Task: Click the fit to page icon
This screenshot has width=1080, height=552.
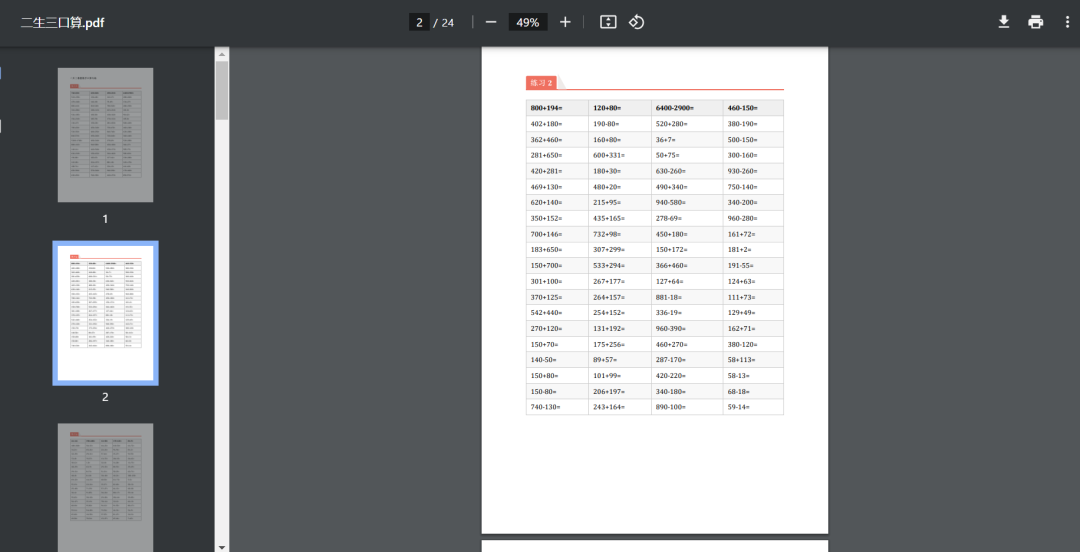Action: point(608,22)
